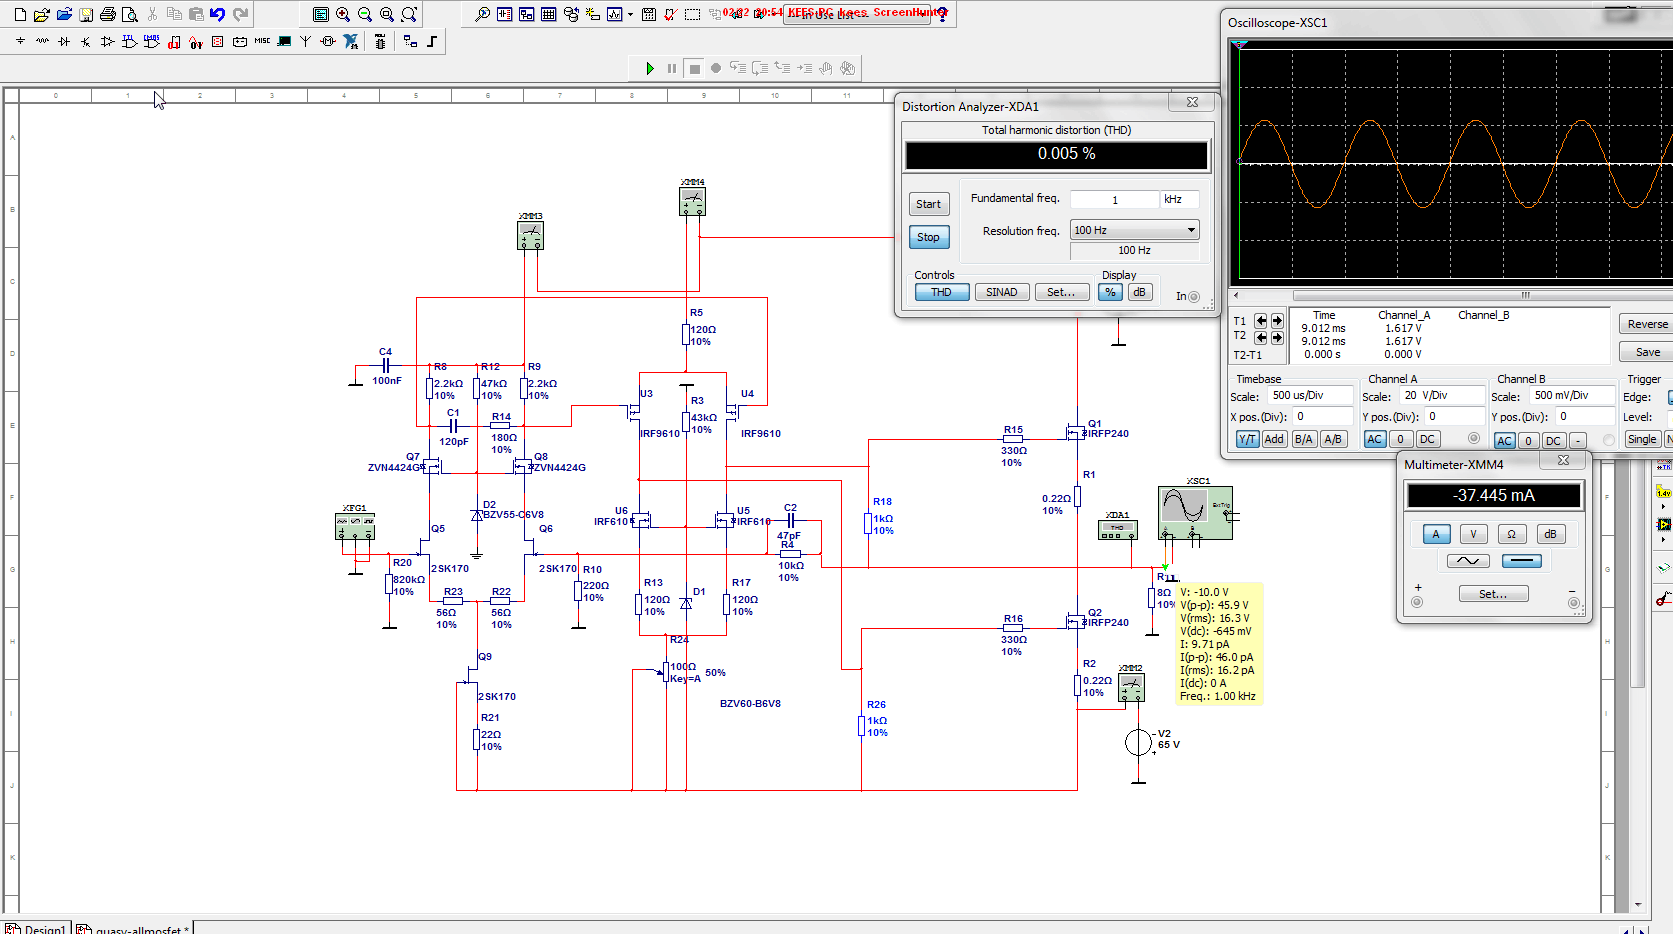This screenshot has width=1673, height=934.
Task: Click the Undo arrow icon
Action: [x=217, y=15]
